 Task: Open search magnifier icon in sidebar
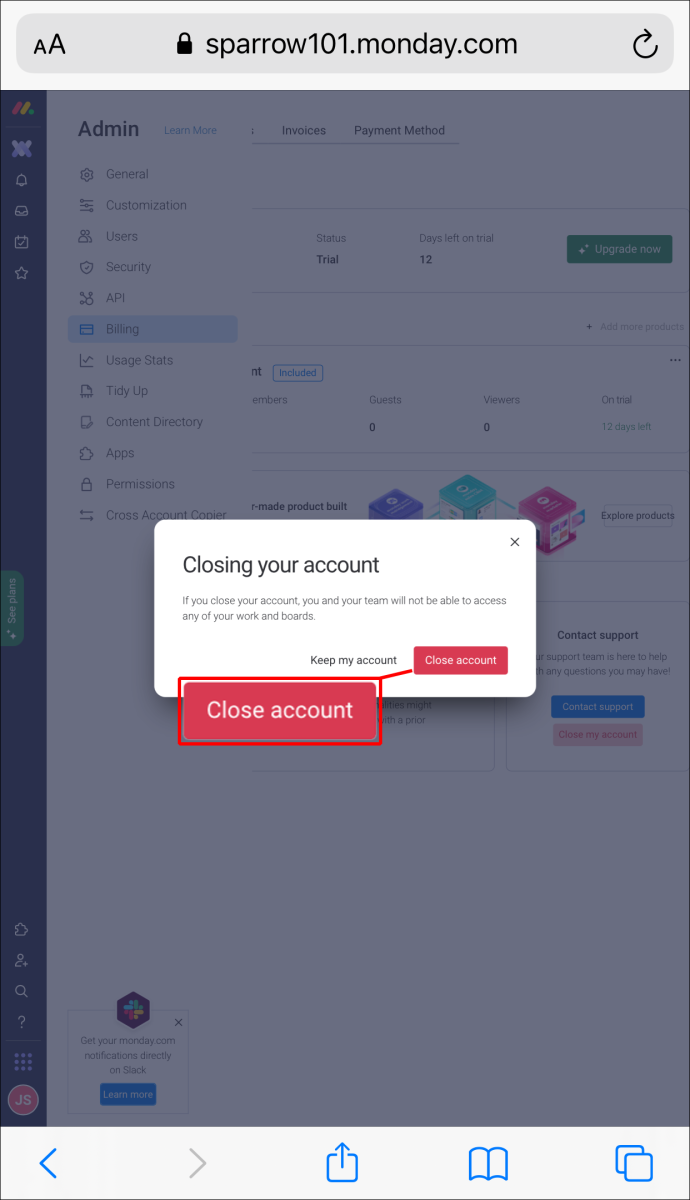click(x=22, y=991)
